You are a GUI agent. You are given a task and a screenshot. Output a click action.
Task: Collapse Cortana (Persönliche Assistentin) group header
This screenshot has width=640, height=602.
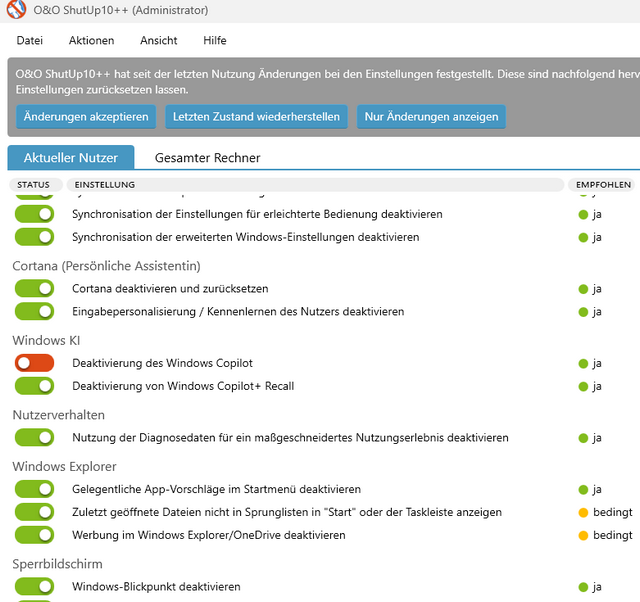click(x=107, y=266)
